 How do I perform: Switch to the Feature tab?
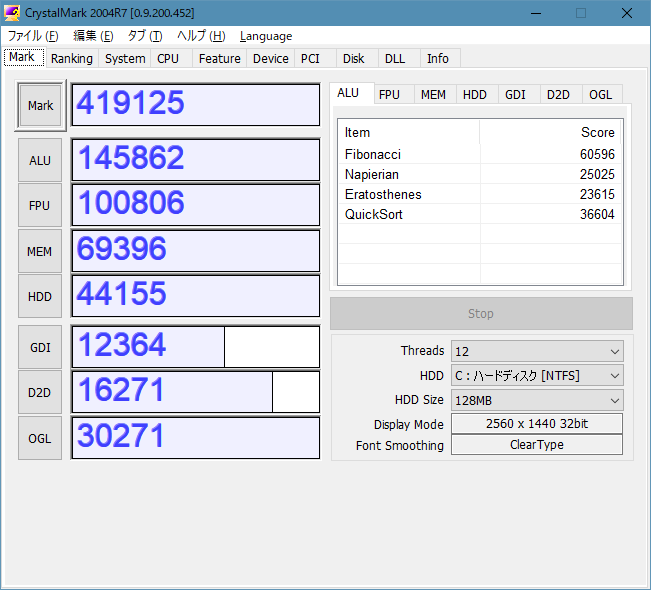[220, 59]
